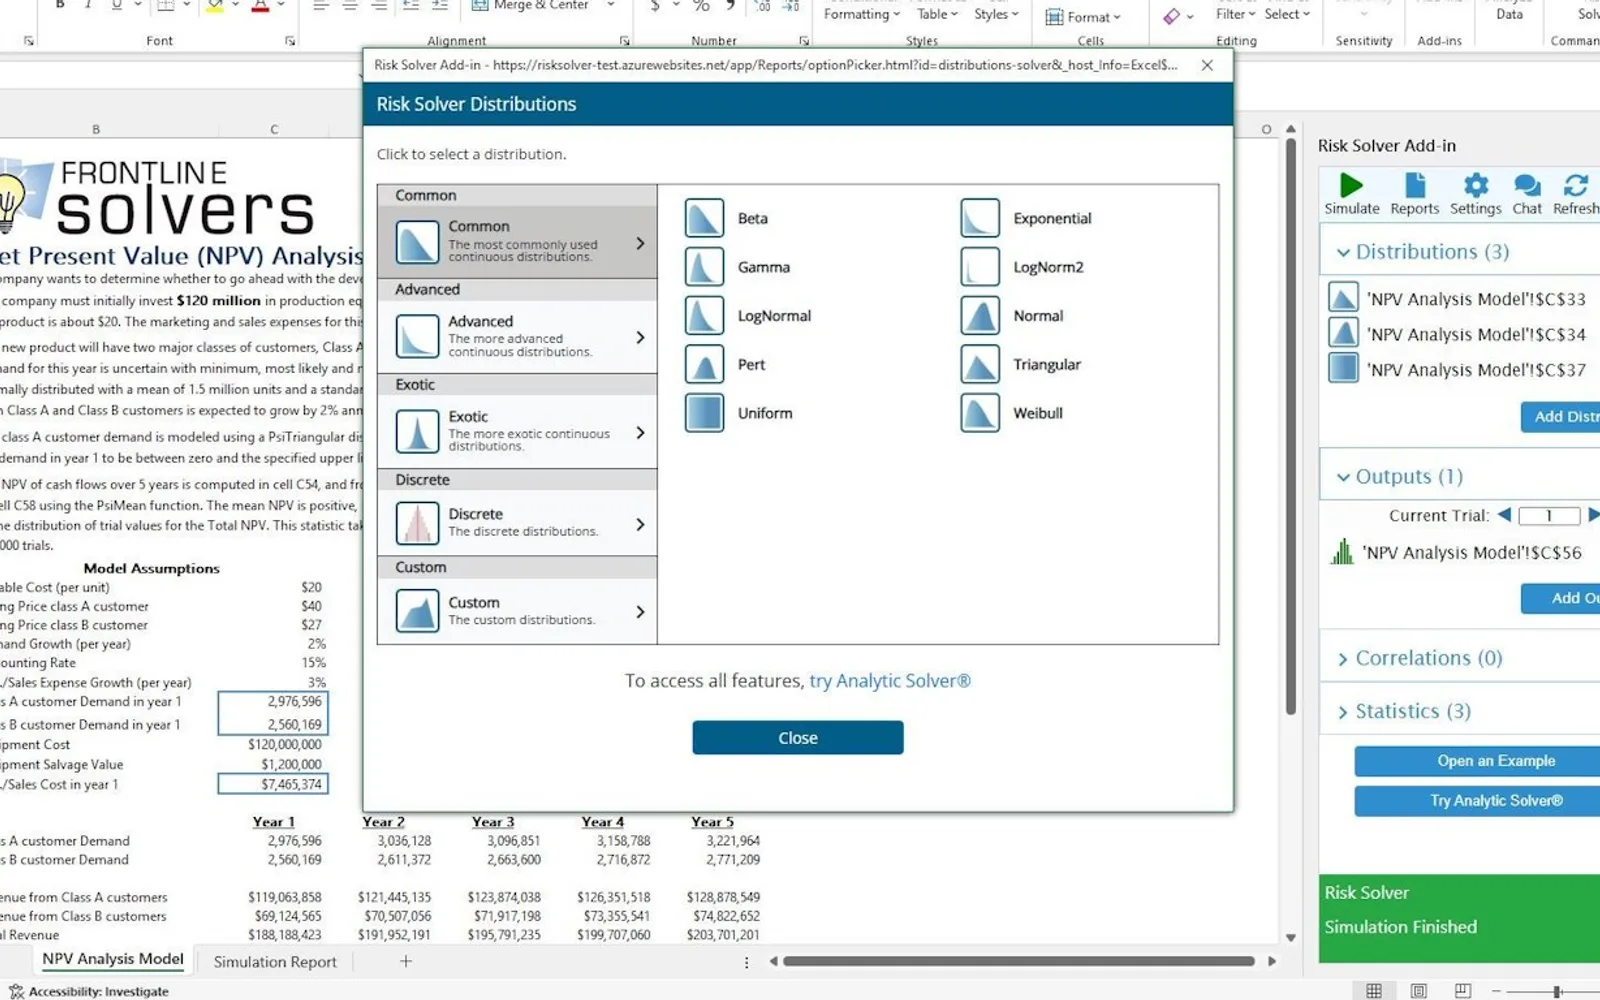Click the $C$56 output chart icon
This screenshot has height=1000, width=1600.
click(x=1342, y=552)
